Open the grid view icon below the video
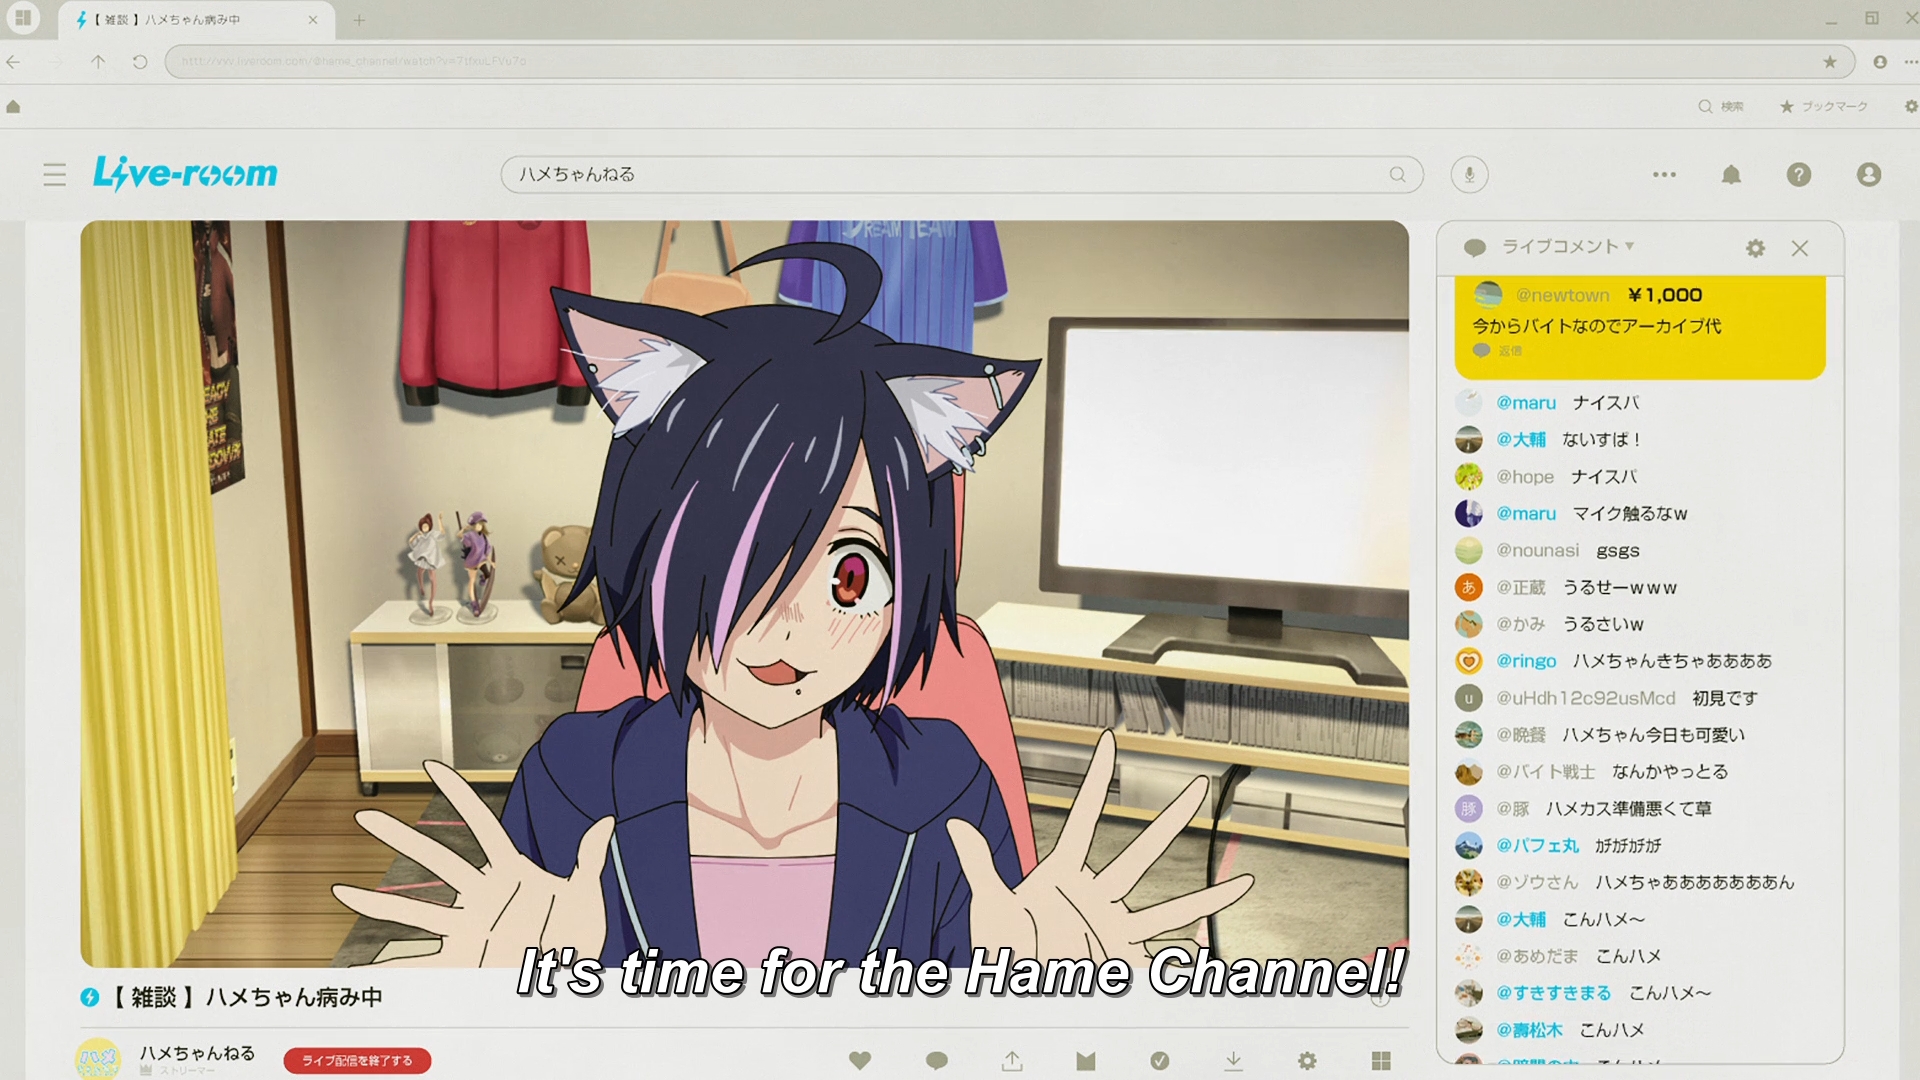1920x1080 pixels. tap(1381, 1060)
